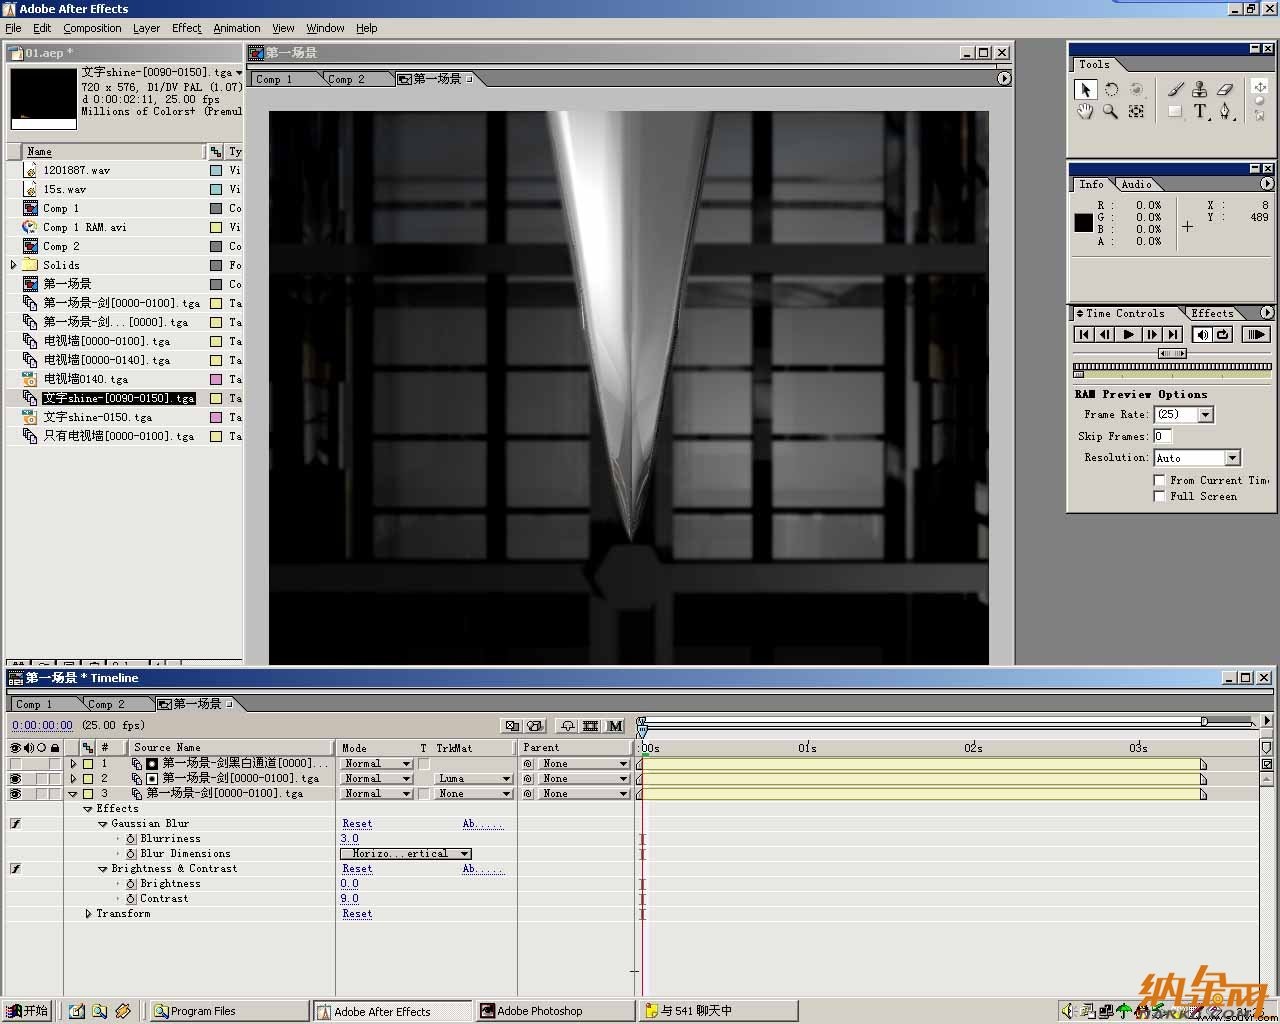The image size is (1280, 1024).
Task: Open the Resolution Auto dropdown
Action: coord(1197,458)
